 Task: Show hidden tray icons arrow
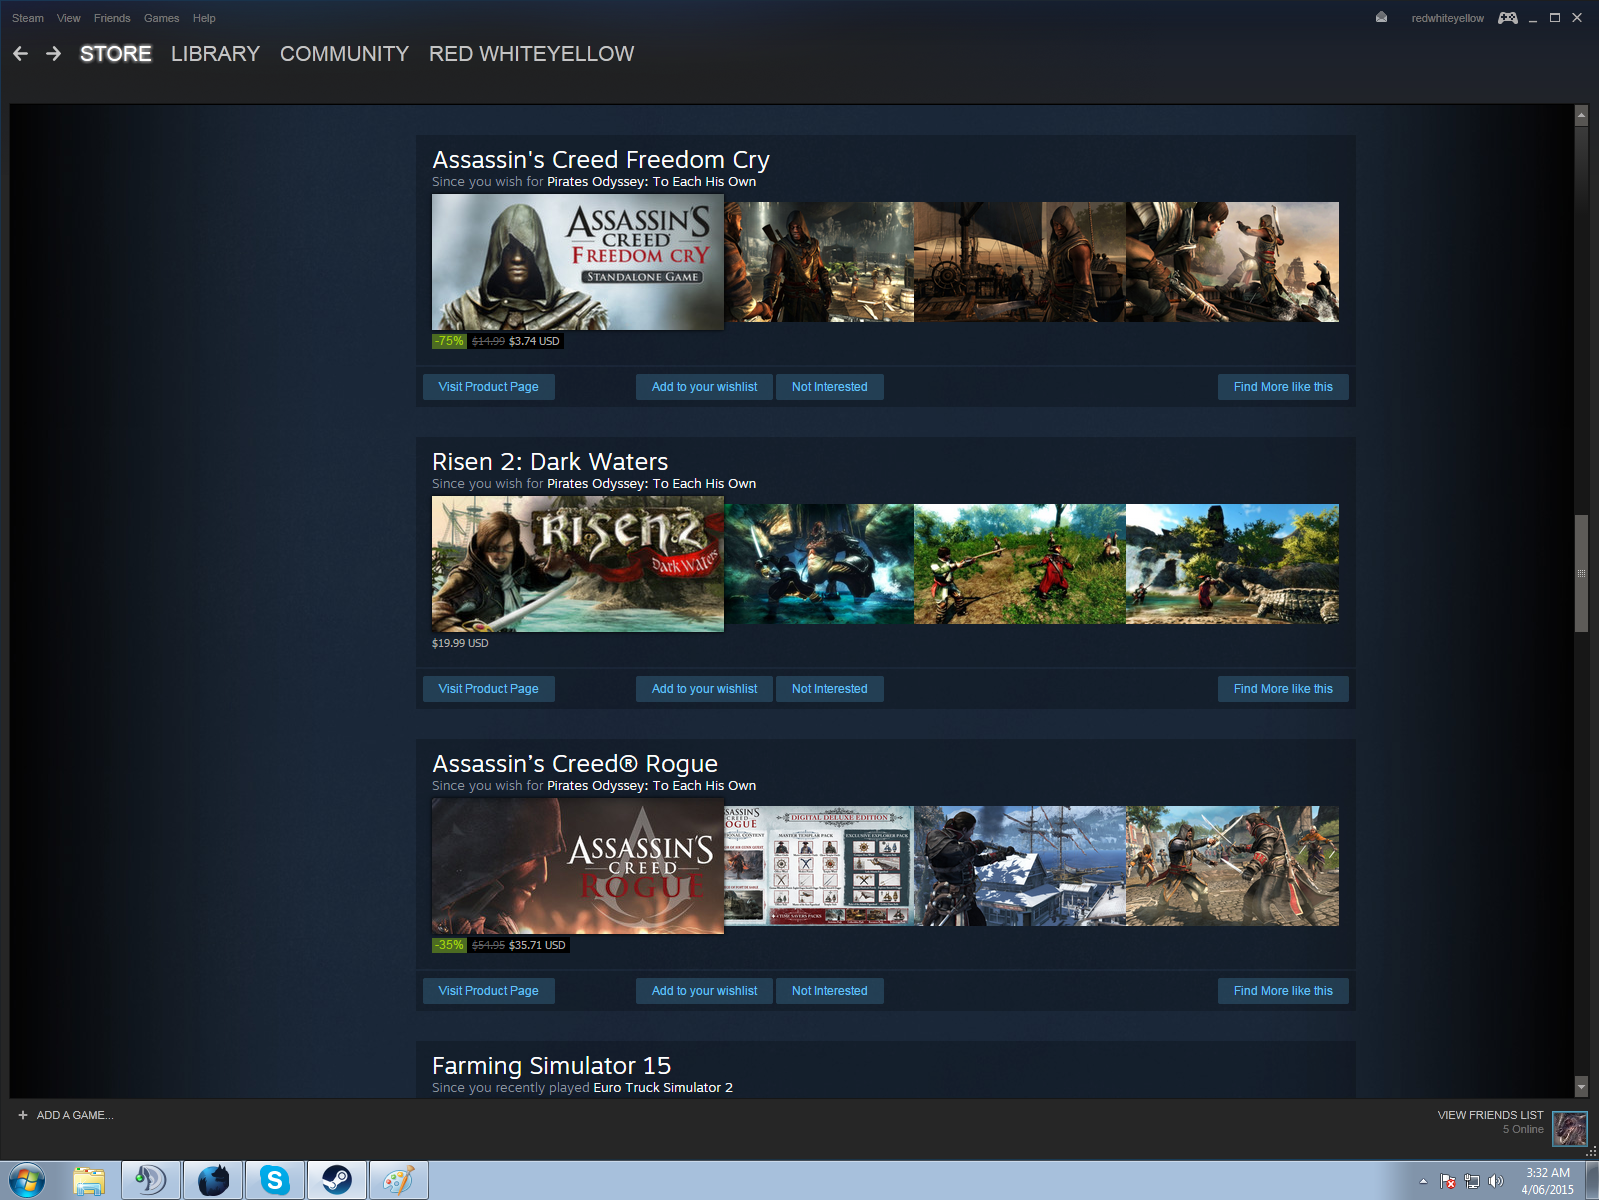[x=1423, y=1181]
